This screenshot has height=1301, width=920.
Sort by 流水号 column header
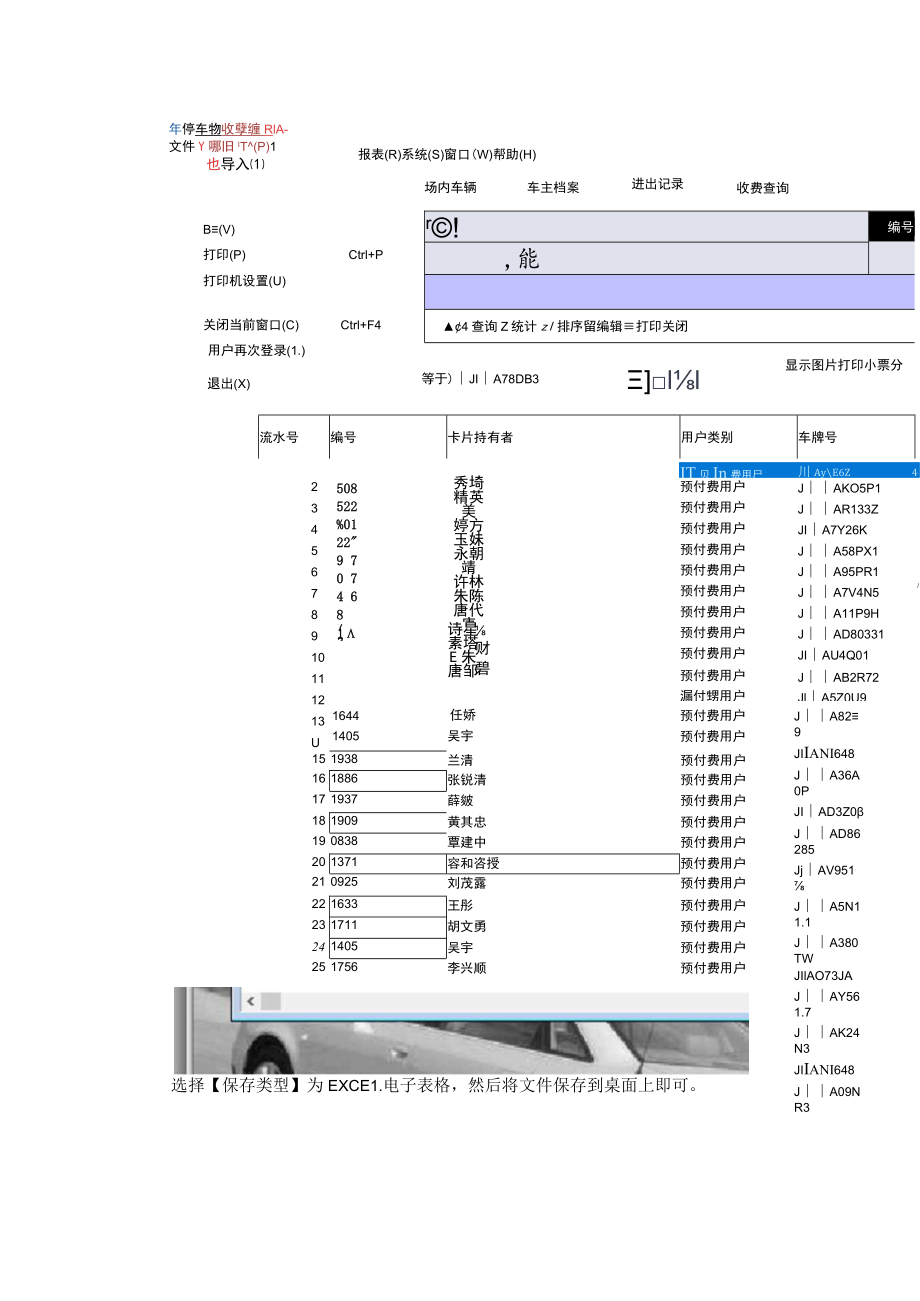coord(279,437)
